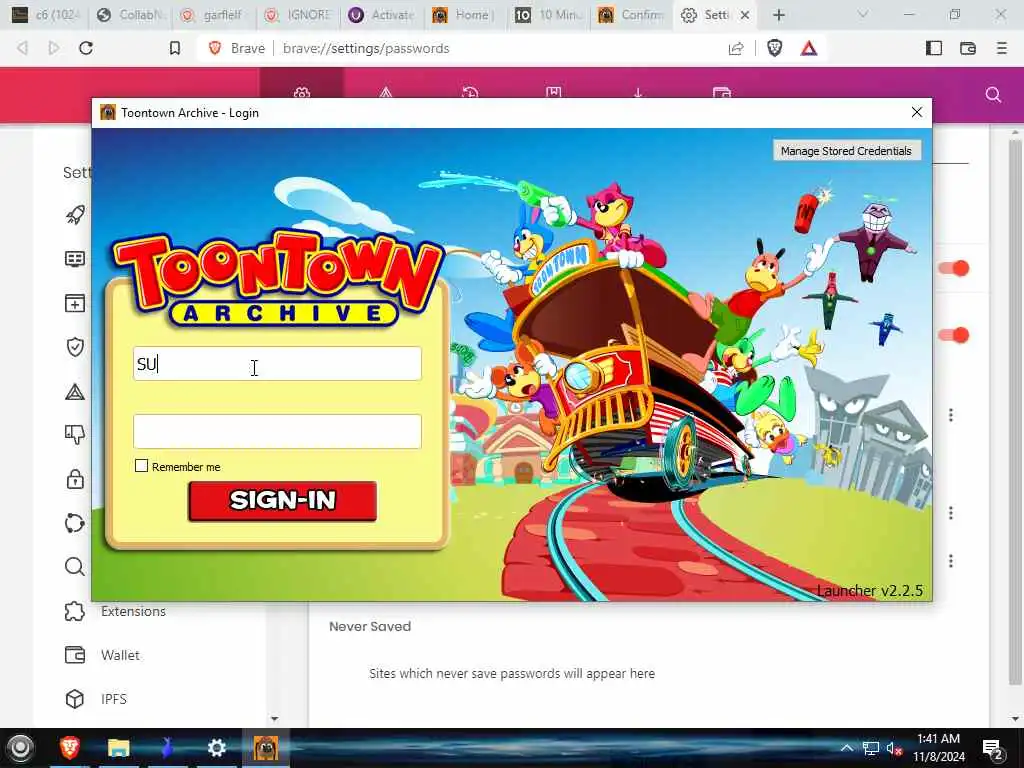Switch to the Activate tab
Image resolution: width=1024 pixels, height=768 pixels.
382,15
